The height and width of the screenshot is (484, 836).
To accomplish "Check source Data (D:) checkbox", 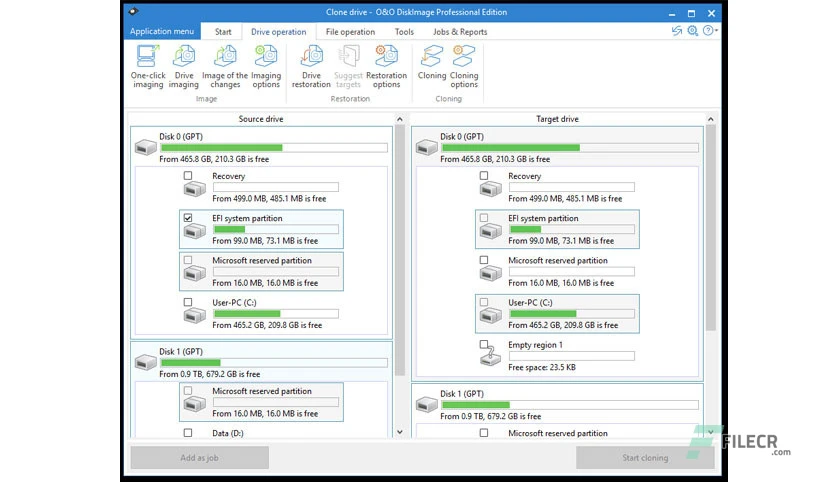I will tap(188, 433).
